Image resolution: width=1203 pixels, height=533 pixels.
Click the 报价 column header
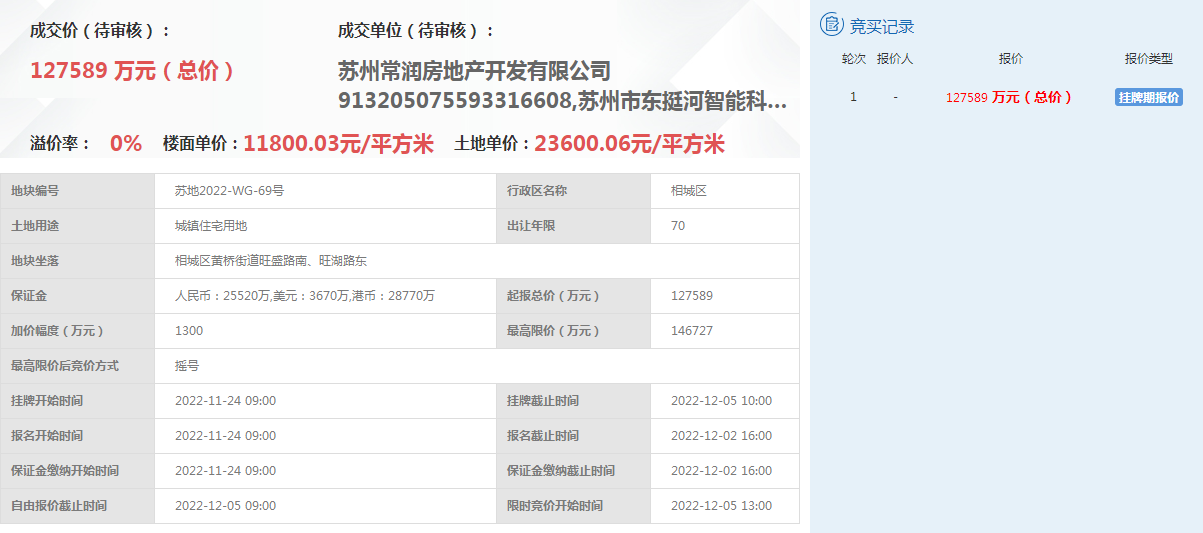click(1010, 59)
